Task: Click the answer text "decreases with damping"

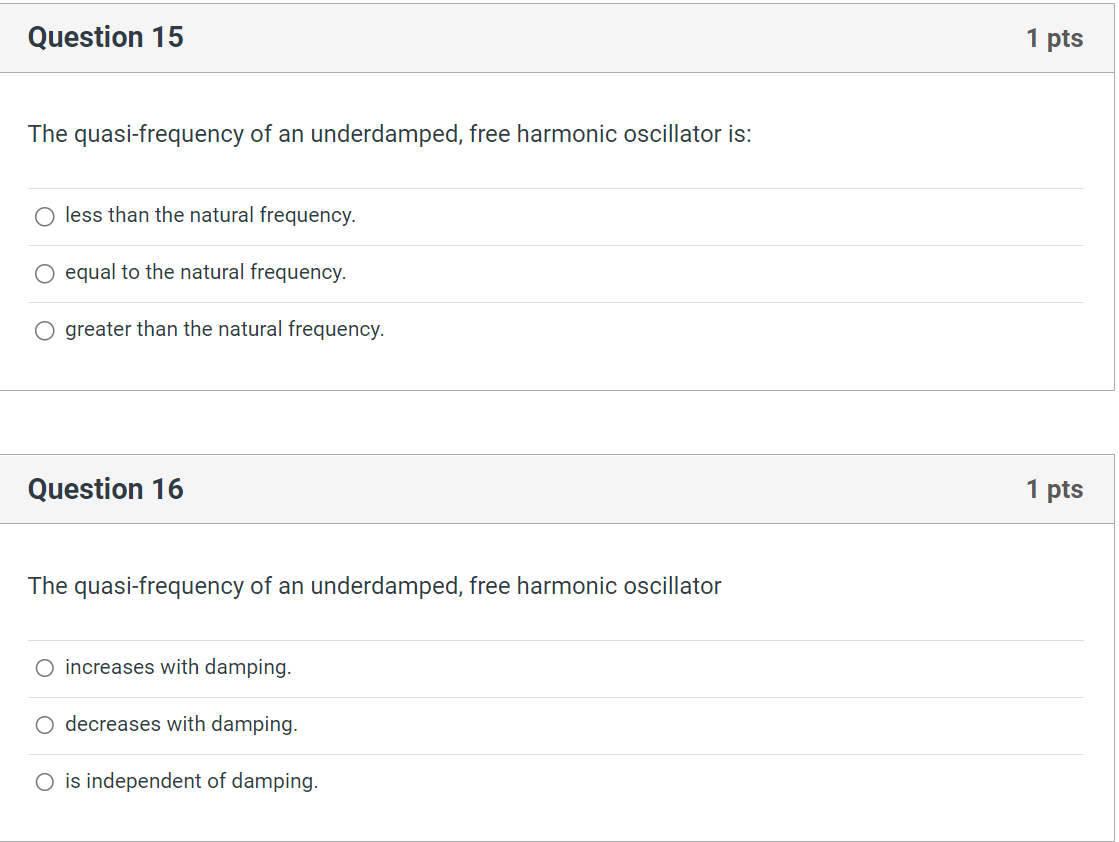Action: [x=180, y=724]
